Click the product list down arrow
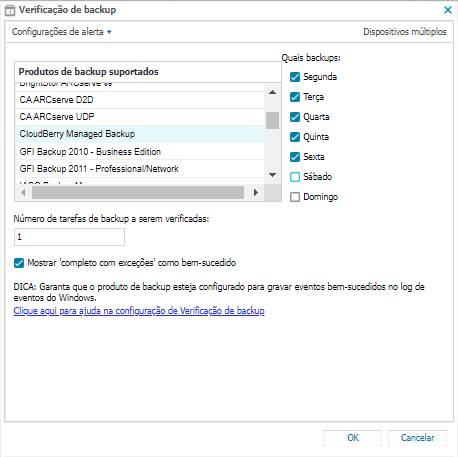Viewport: 458px width, 457px height. 272,175
